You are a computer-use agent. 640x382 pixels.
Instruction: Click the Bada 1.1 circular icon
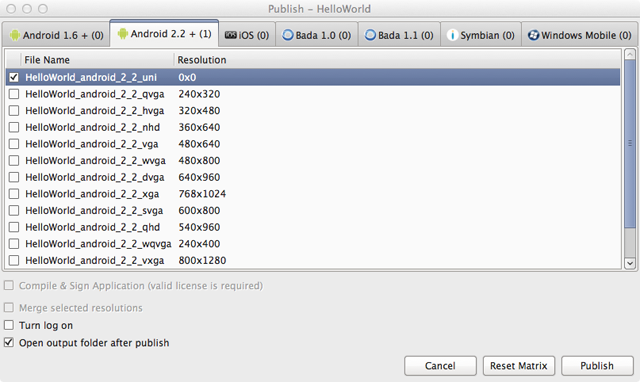[x=370, y=35]
